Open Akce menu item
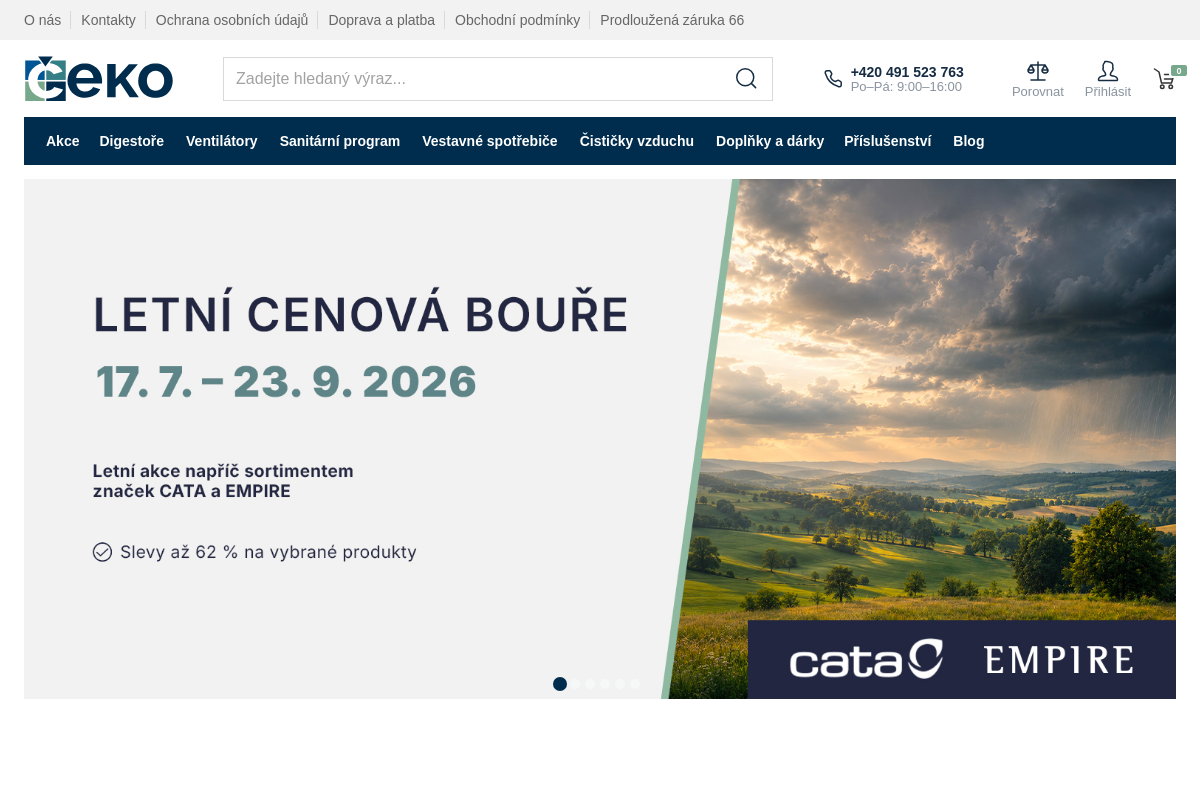The image size is (1200, 800). (x=62, y=141)
